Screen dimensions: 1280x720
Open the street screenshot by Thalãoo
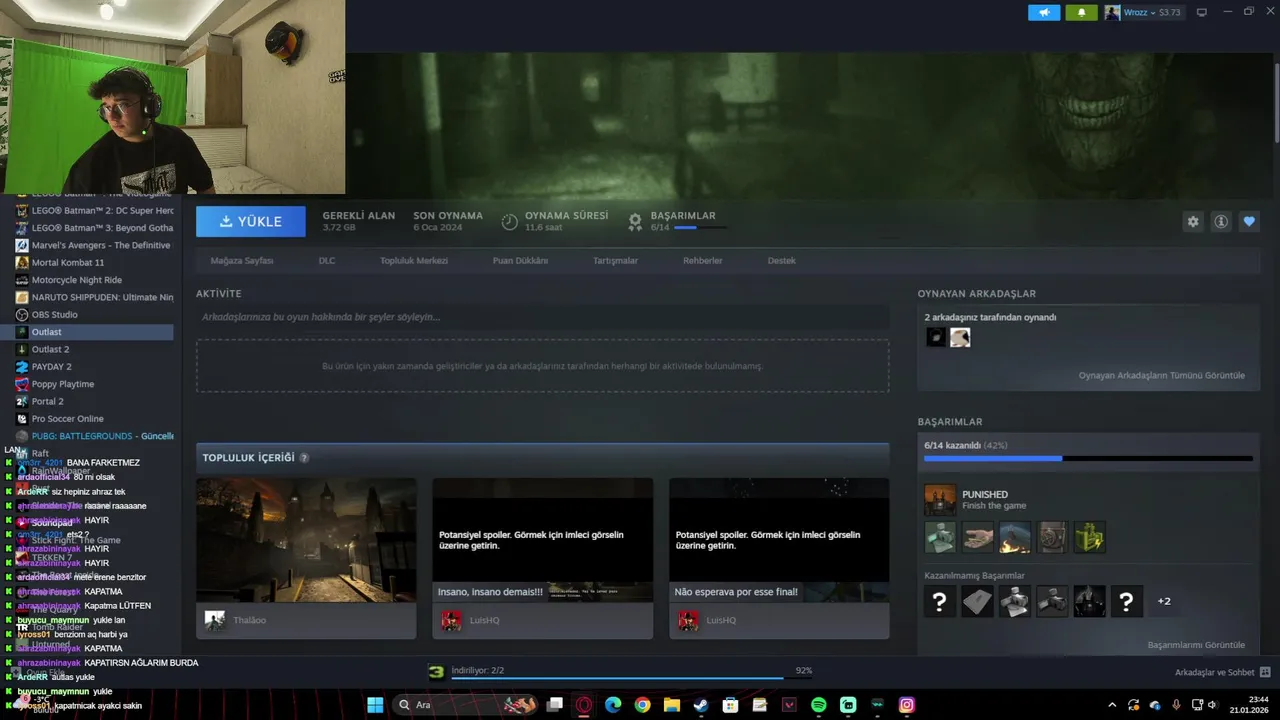[x=306, y=540]
